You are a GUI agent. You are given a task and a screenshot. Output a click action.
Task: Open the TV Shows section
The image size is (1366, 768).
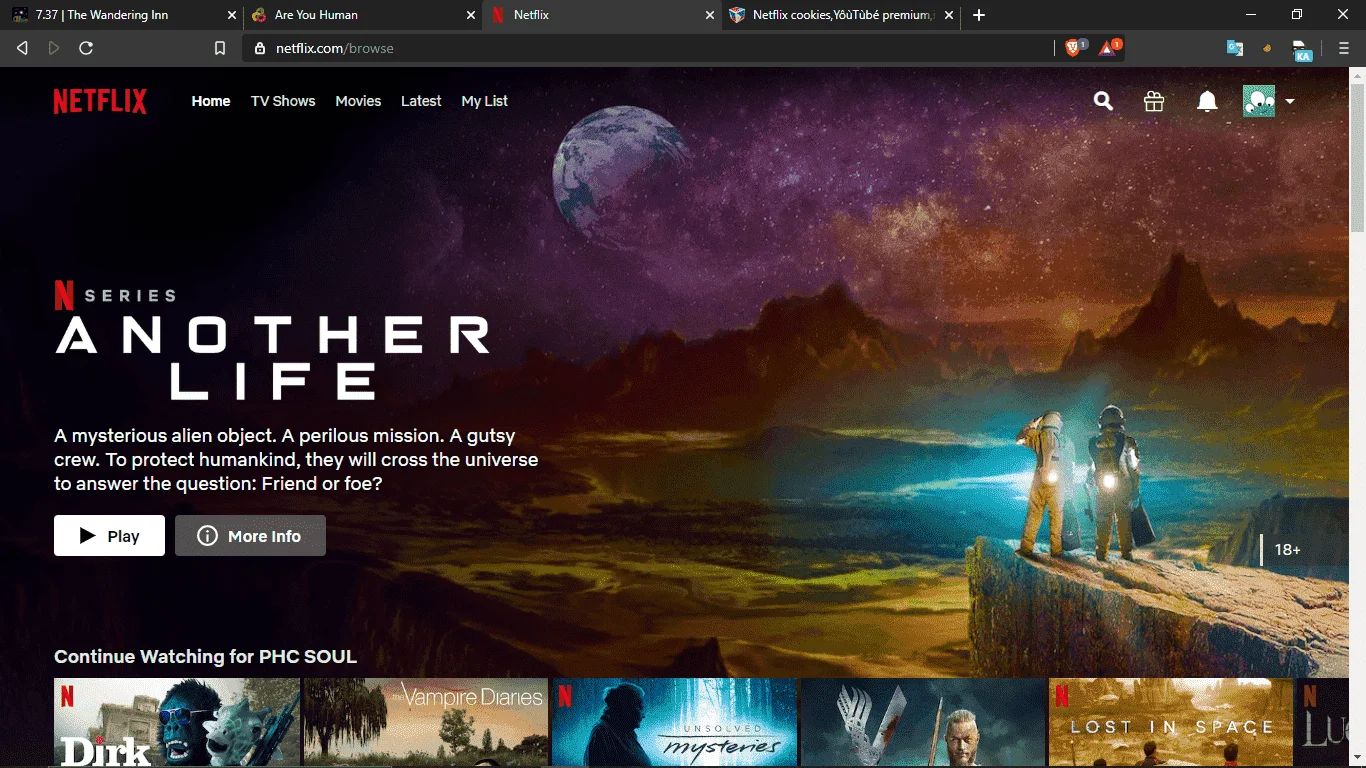pos(283,101)
